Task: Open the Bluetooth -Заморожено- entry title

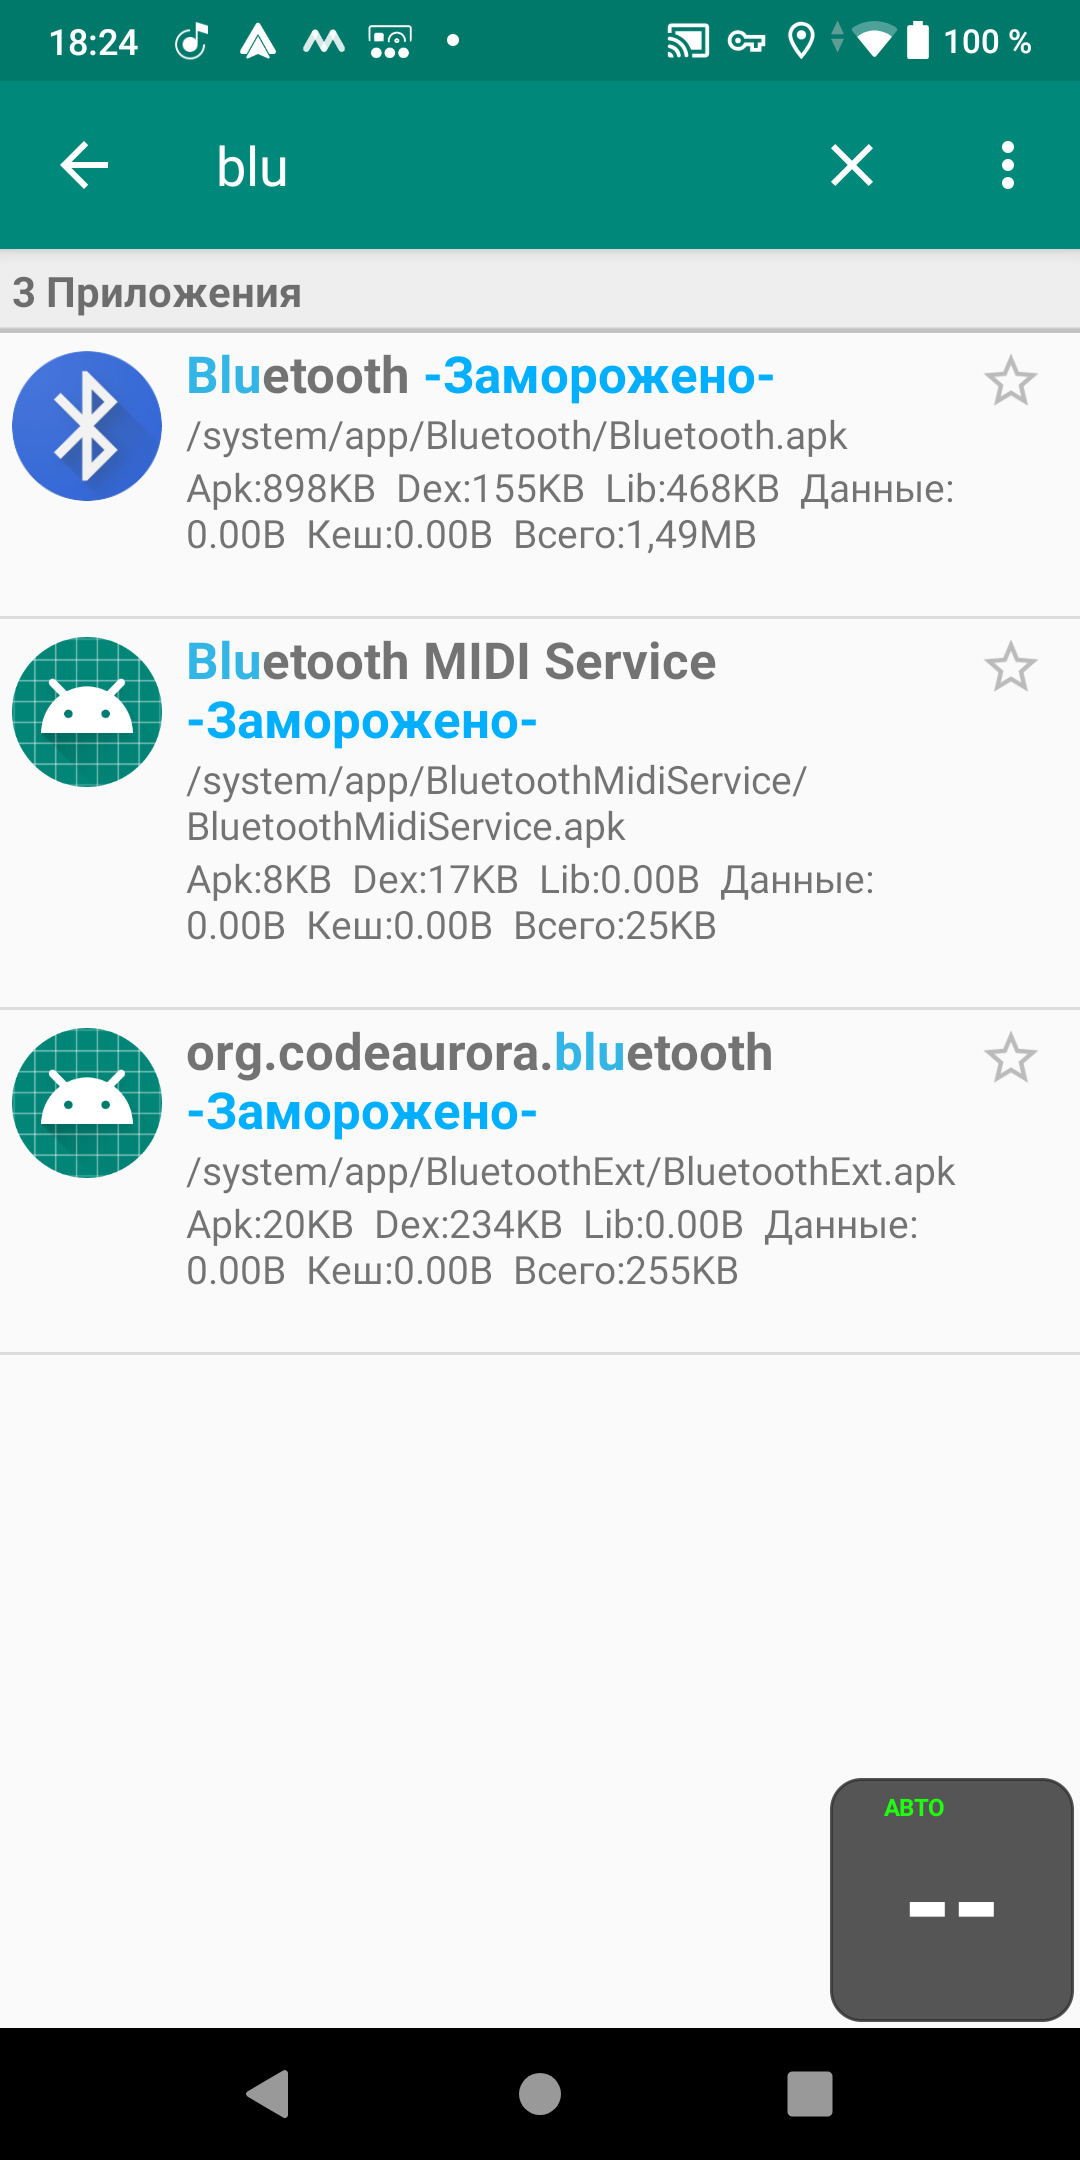Action: [x=480, y=377]
